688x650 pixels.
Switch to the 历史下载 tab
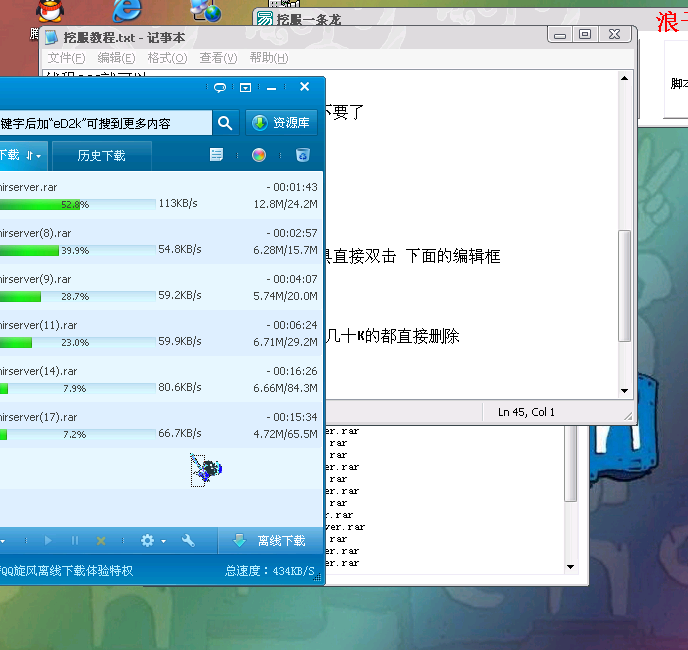click(x=101, y=156)
